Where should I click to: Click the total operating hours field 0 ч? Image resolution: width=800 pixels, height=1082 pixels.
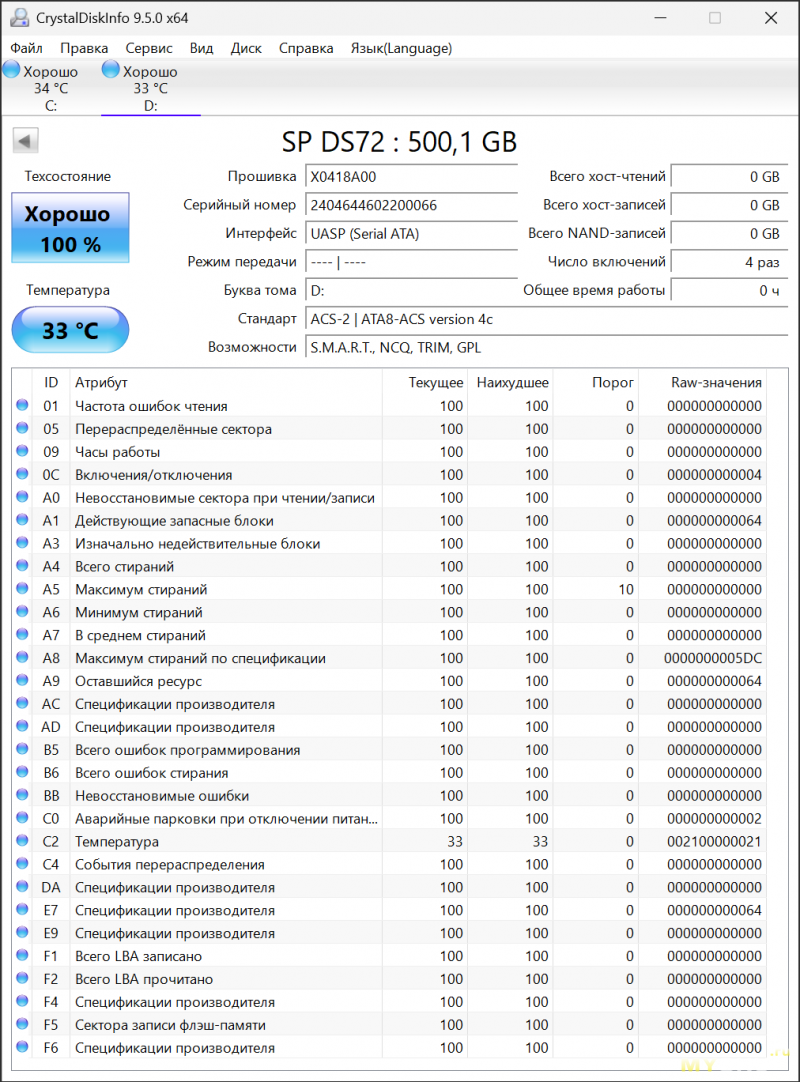click(x=728, y=291)
